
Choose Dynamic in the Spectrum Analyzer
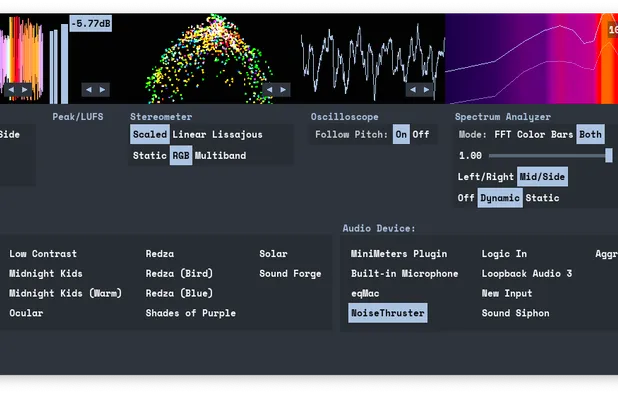coord(500,198)
